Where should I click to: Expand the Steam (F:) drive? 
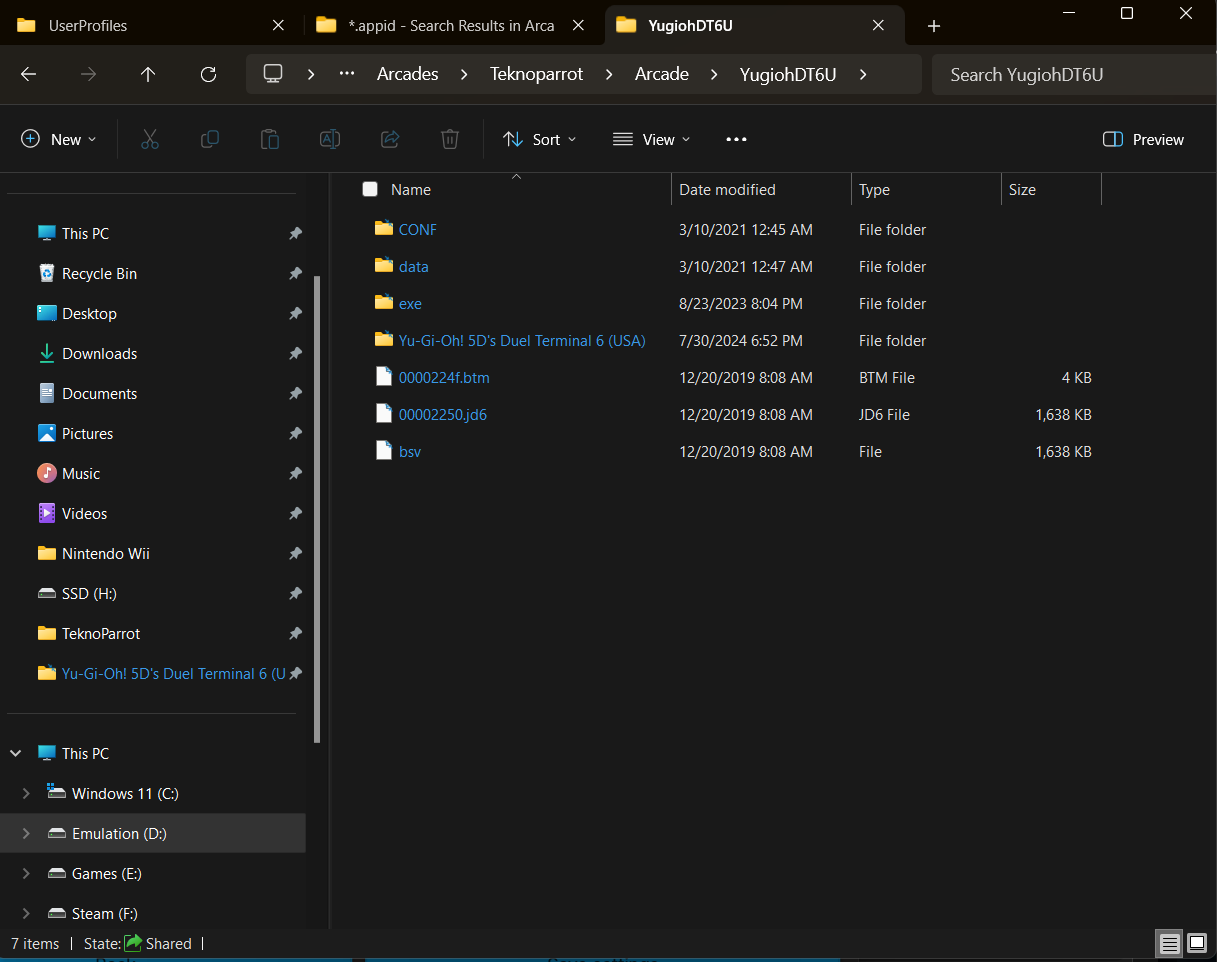[x=26, y=913]
